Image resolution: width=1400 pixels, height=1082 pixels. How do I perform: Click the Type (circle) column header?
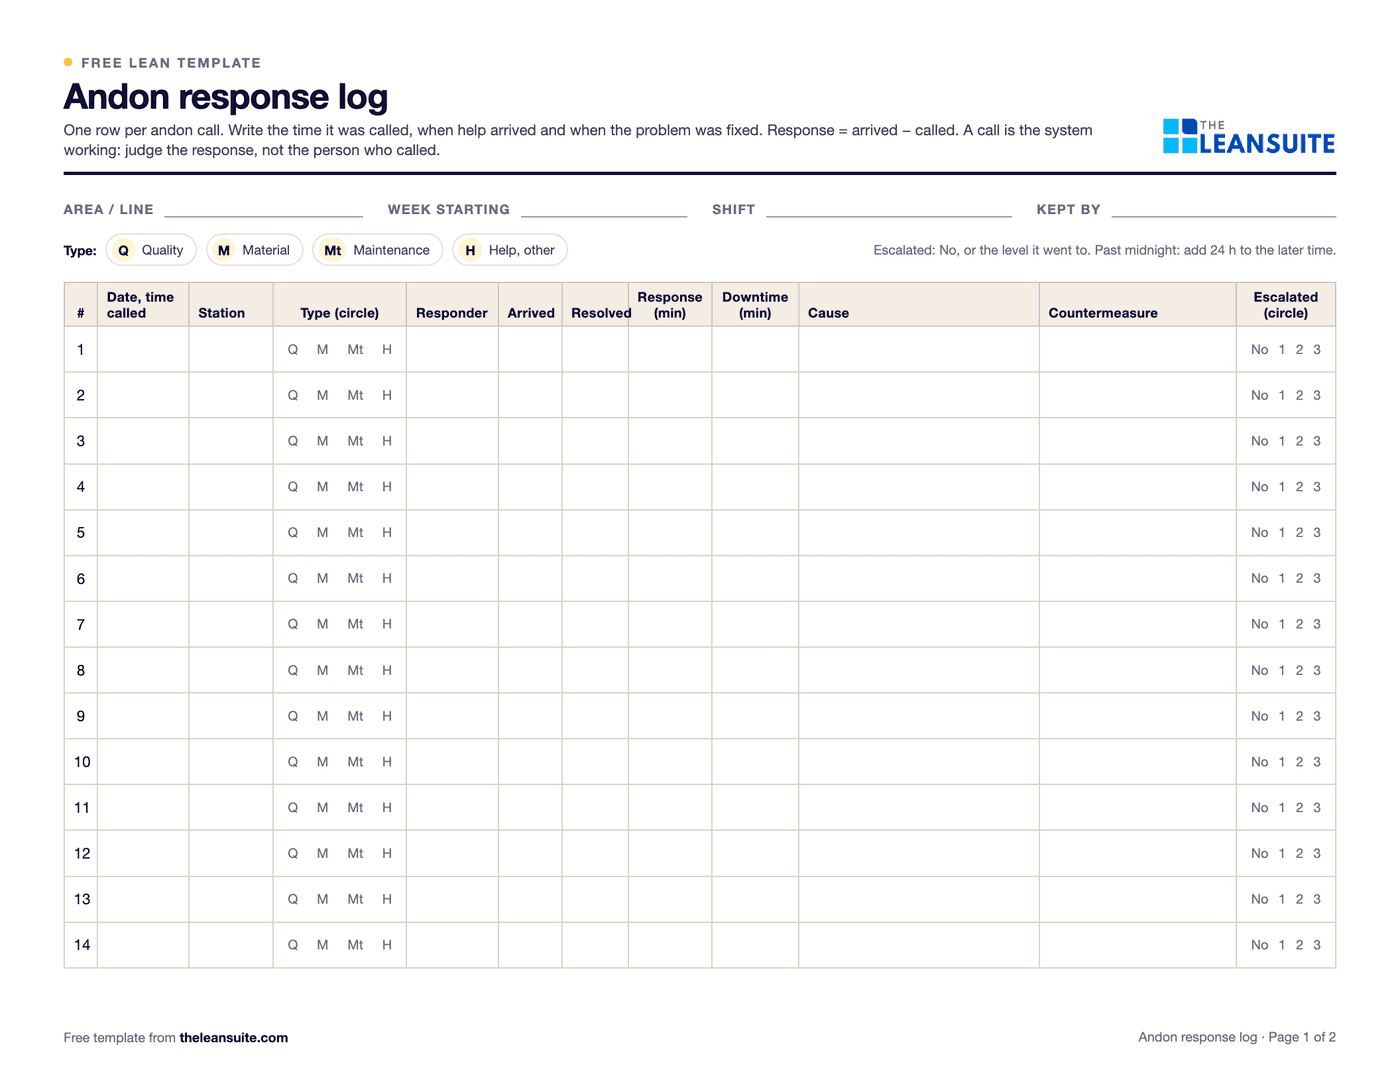(x=340, y=305)
